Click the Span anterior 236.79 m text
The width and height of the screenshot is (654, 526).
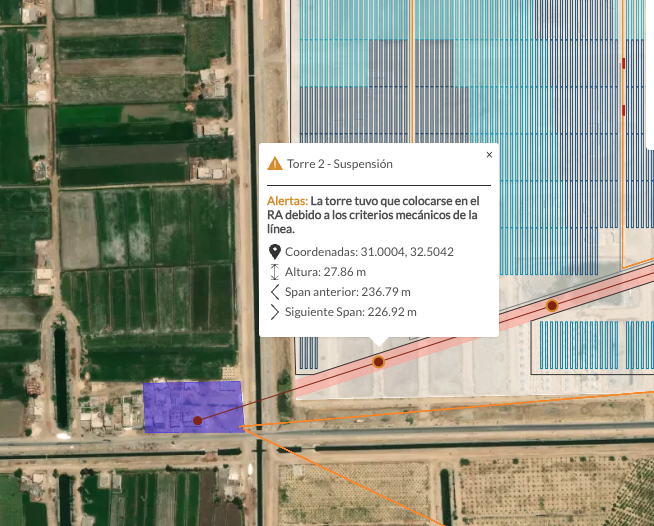(347, 292)
